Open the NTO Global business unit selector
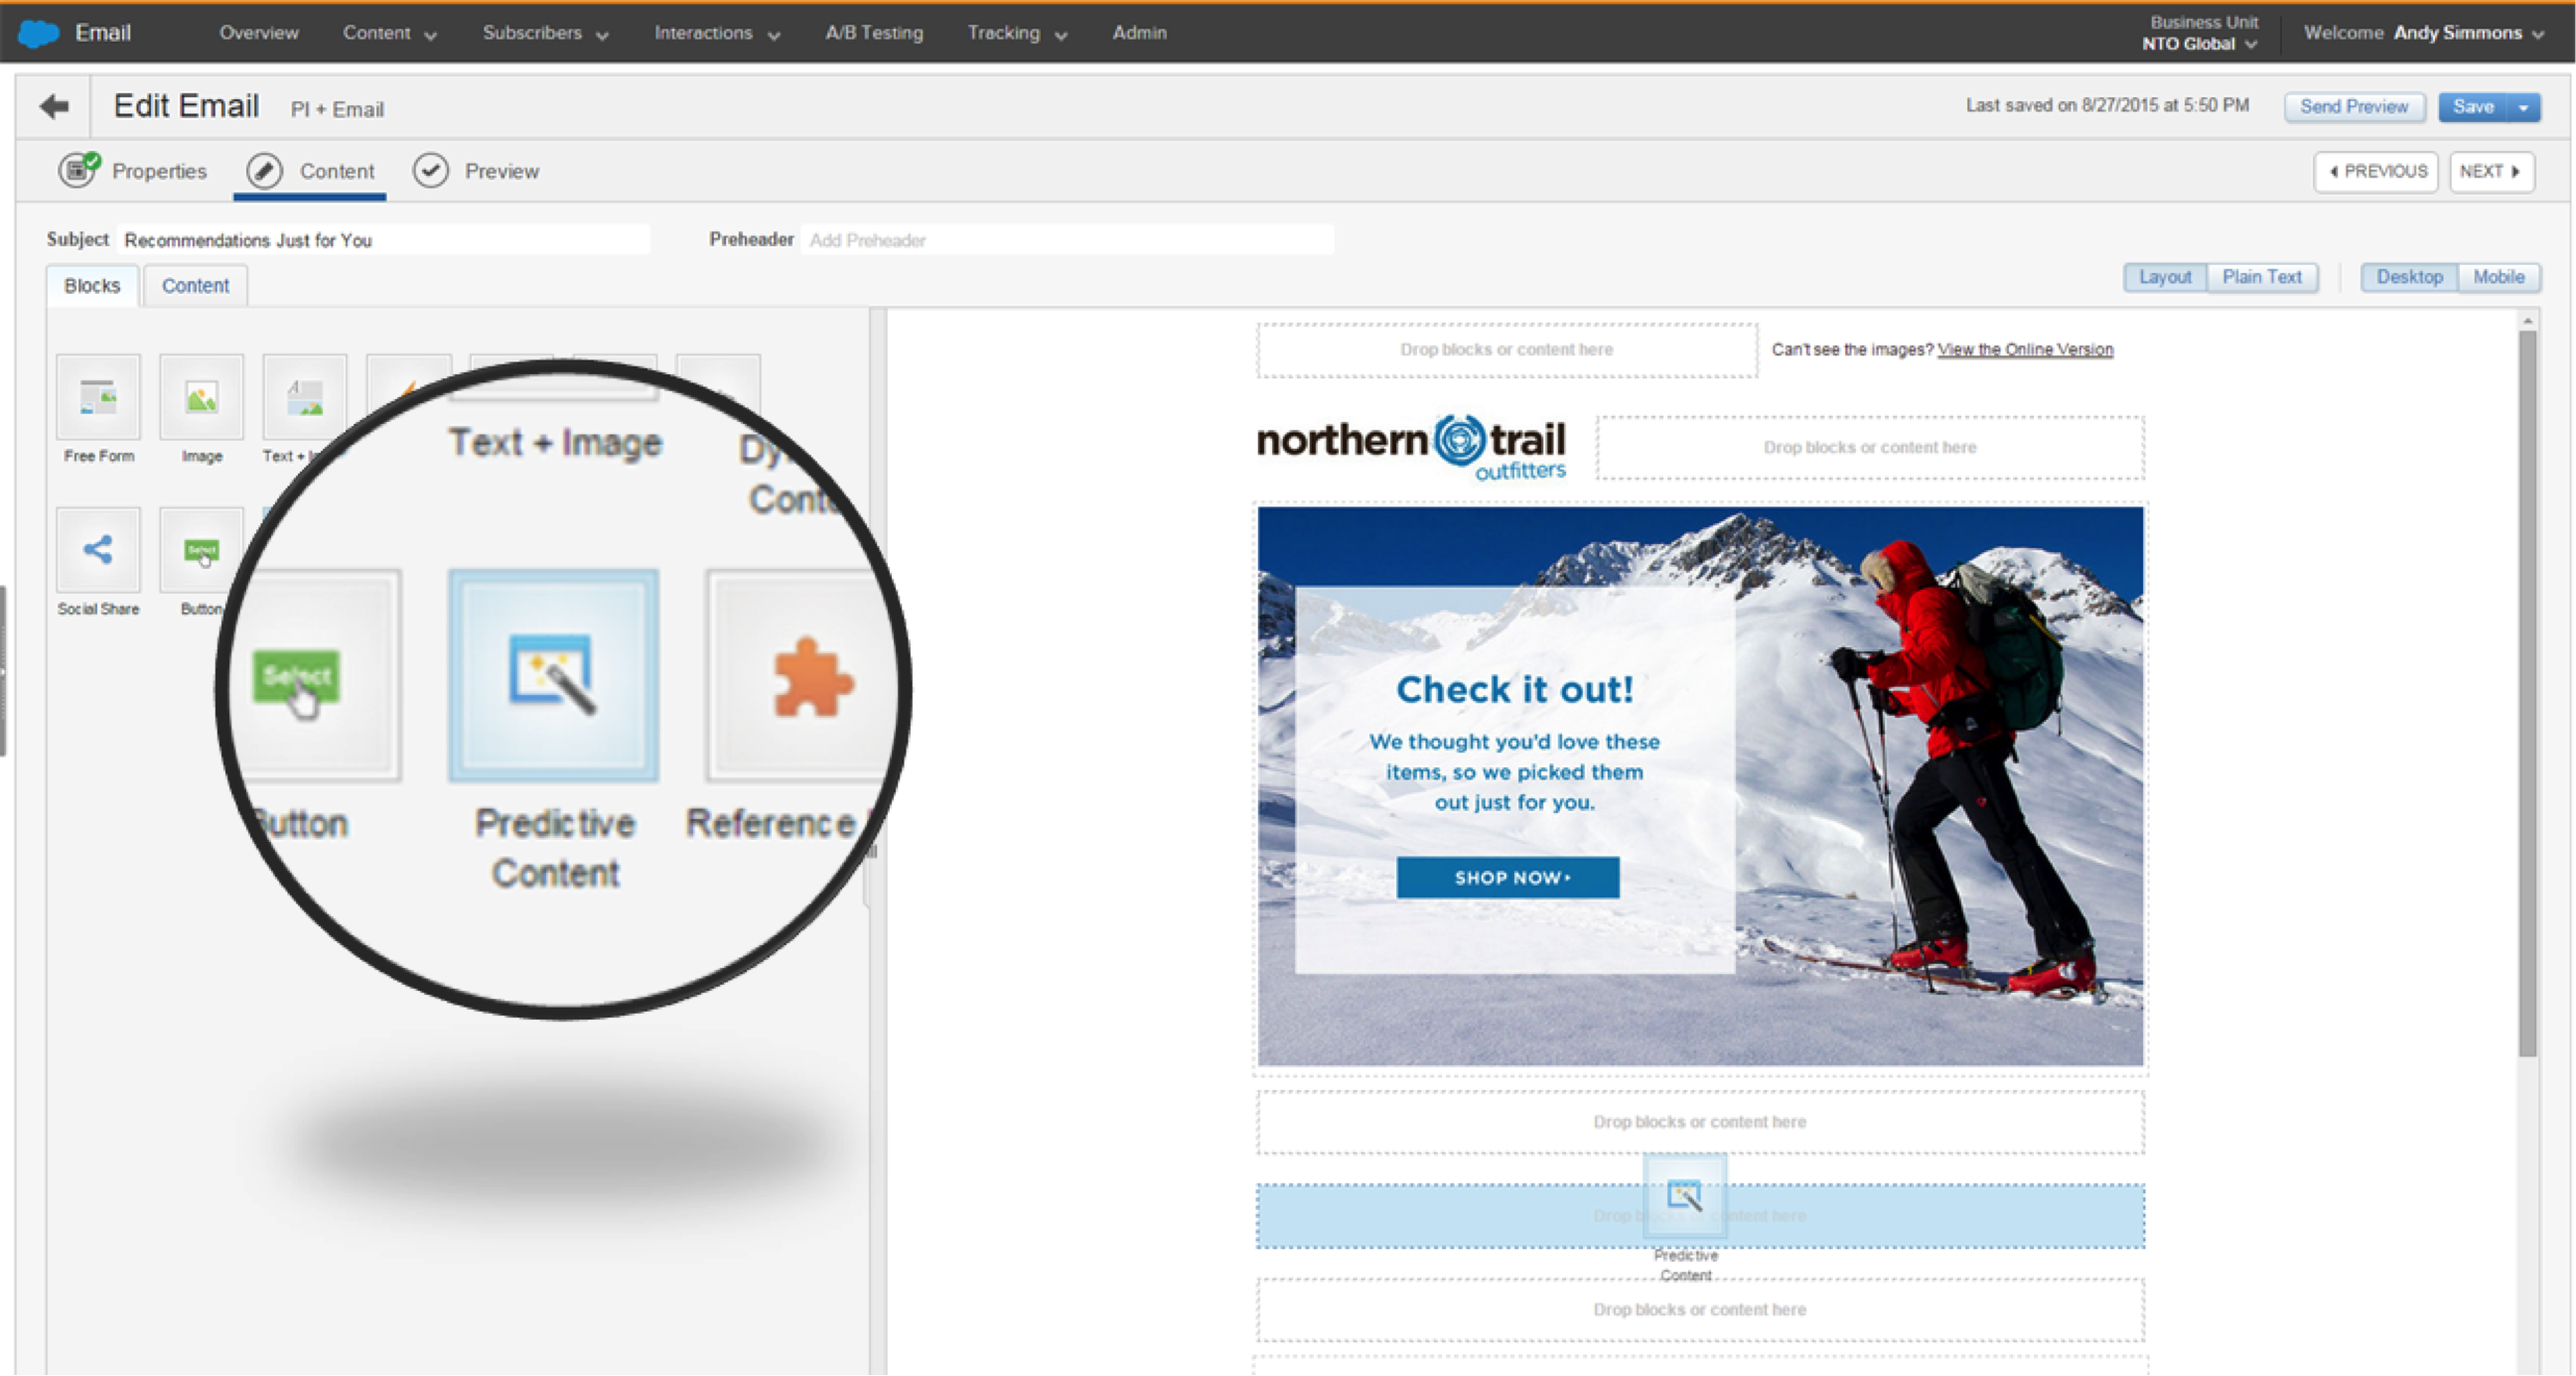Viewport: 2576px width, 1376px height. pos(2199,44)
